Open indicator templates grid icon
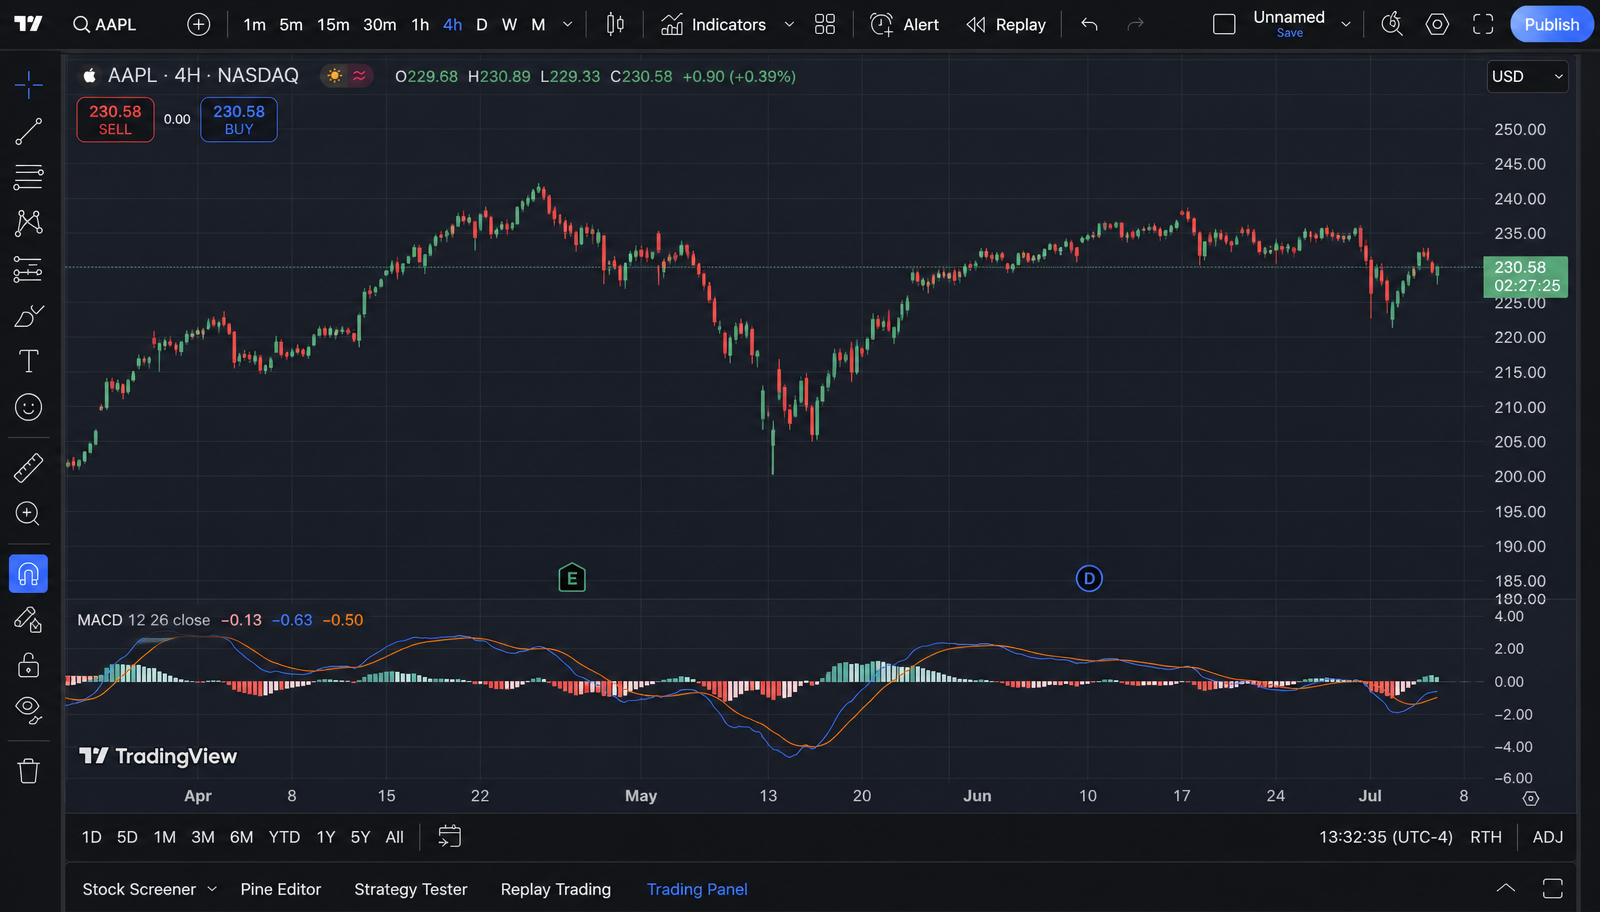The width and height of the screenshot is (1600, 912). pos(825,24)
